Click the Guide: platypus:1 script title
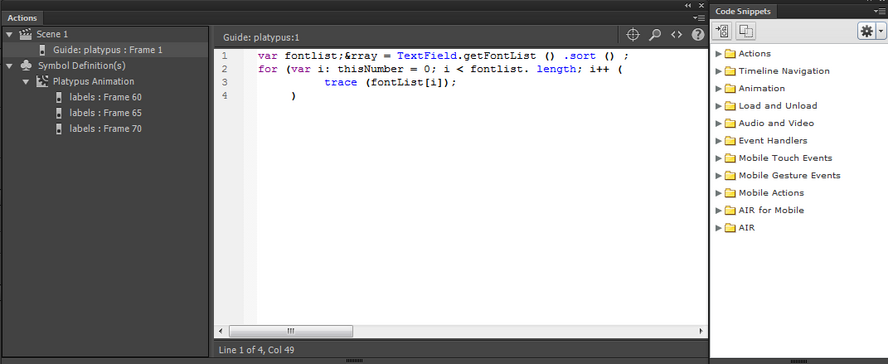Screen dimensions: 888x364 261,37
